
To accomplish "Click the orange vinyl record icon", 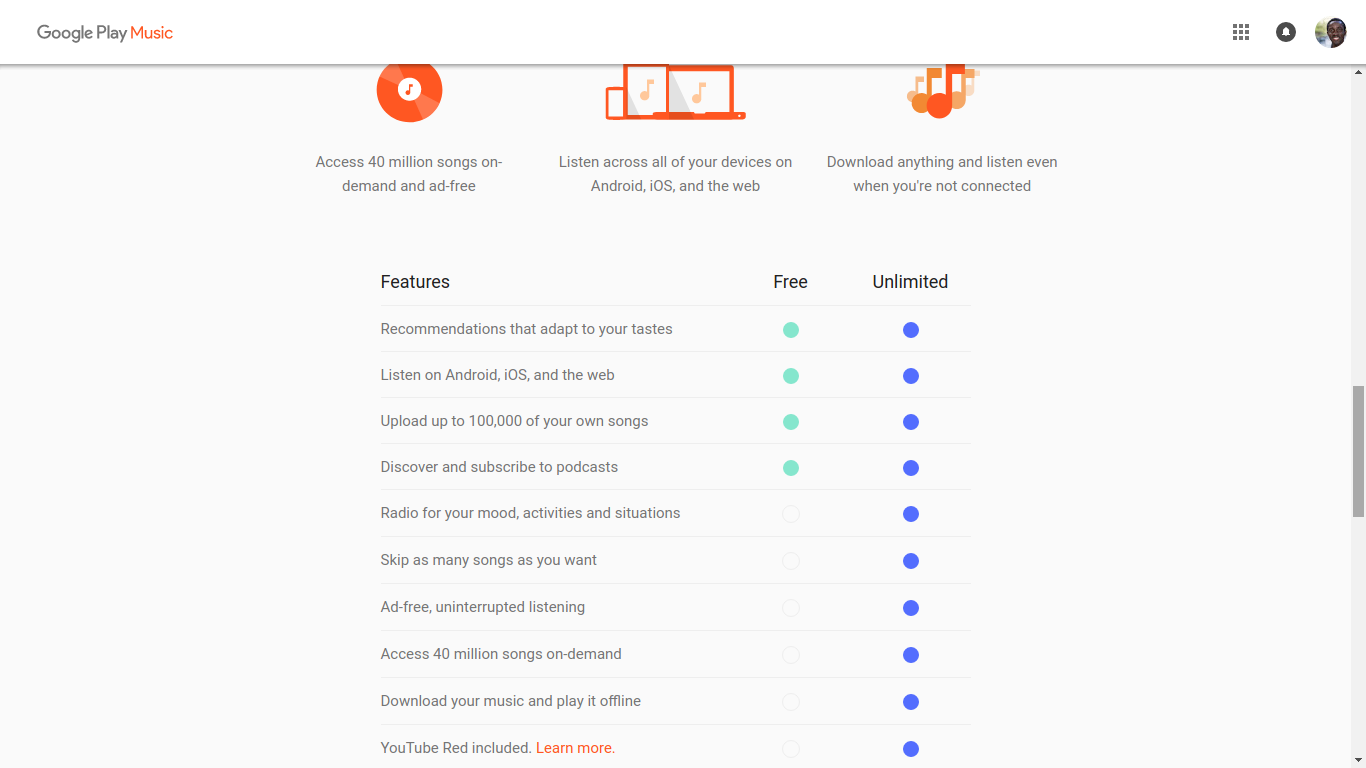I will tap(409, 90).
